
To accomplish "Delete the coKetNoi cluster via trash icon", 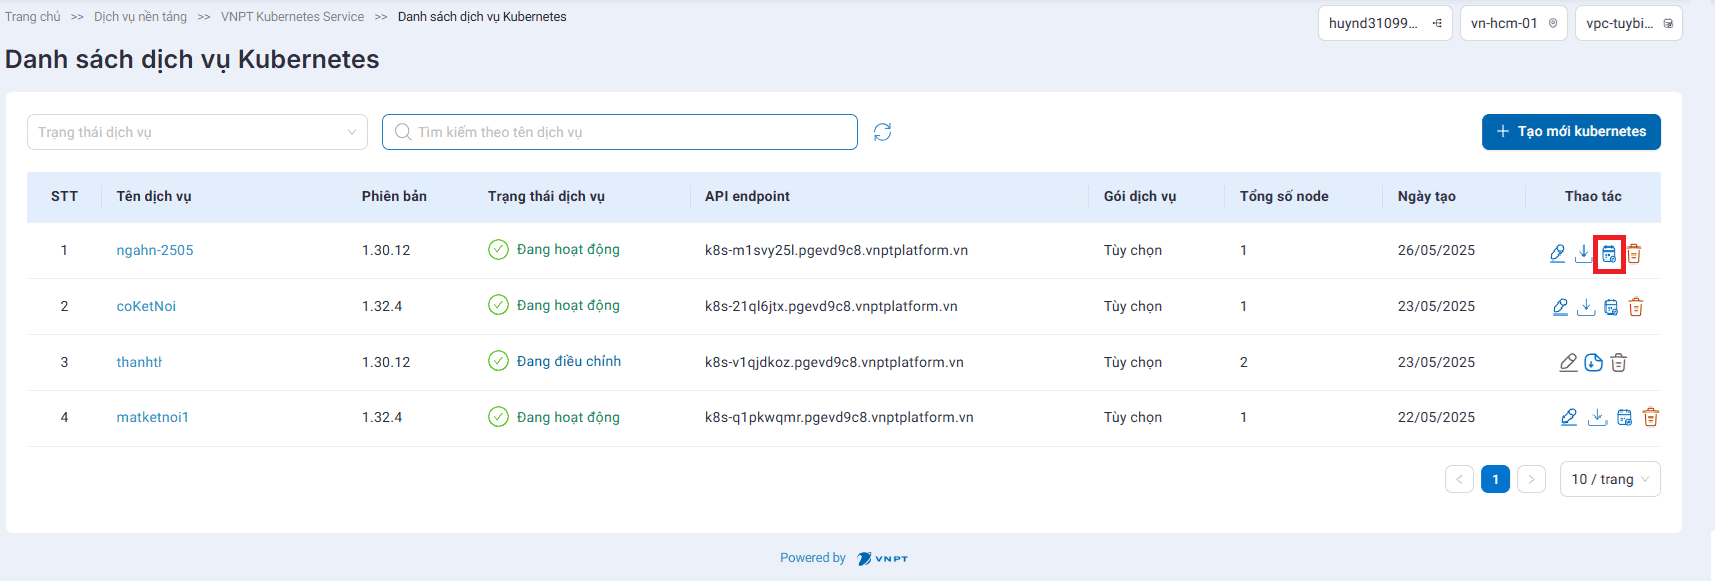I will (x=1636, y=307).
